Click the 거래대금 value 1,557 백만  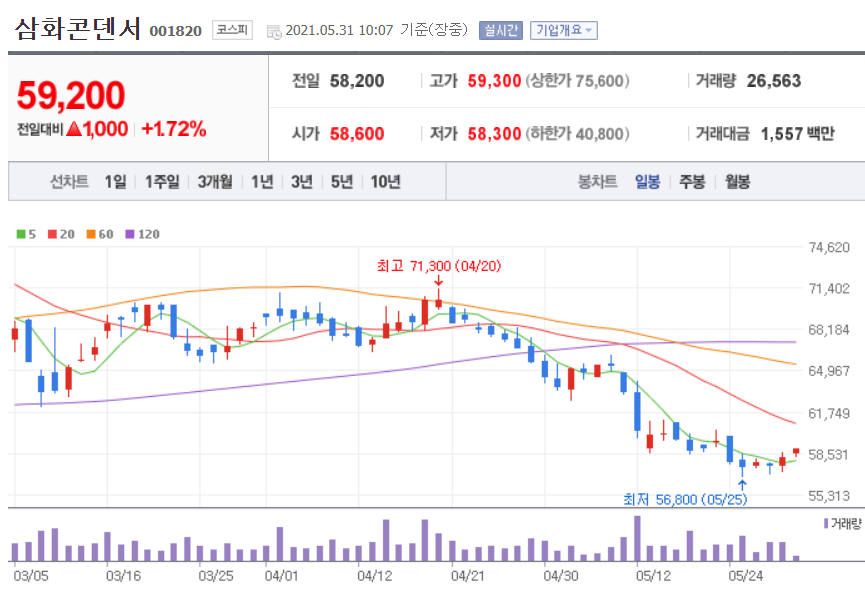pyautogui.click(x=798, y=134)
